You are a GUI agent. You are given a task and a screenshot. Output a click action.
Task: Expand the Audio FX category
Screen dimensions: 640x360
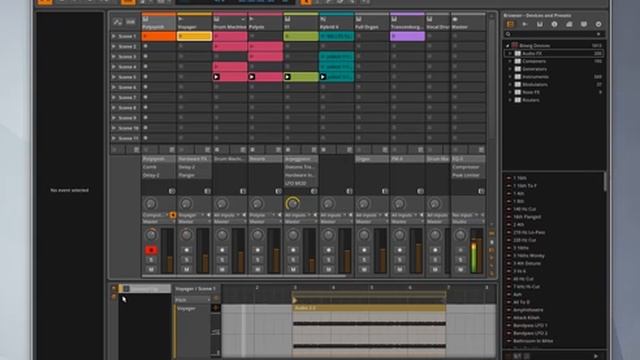coord(510,53)
